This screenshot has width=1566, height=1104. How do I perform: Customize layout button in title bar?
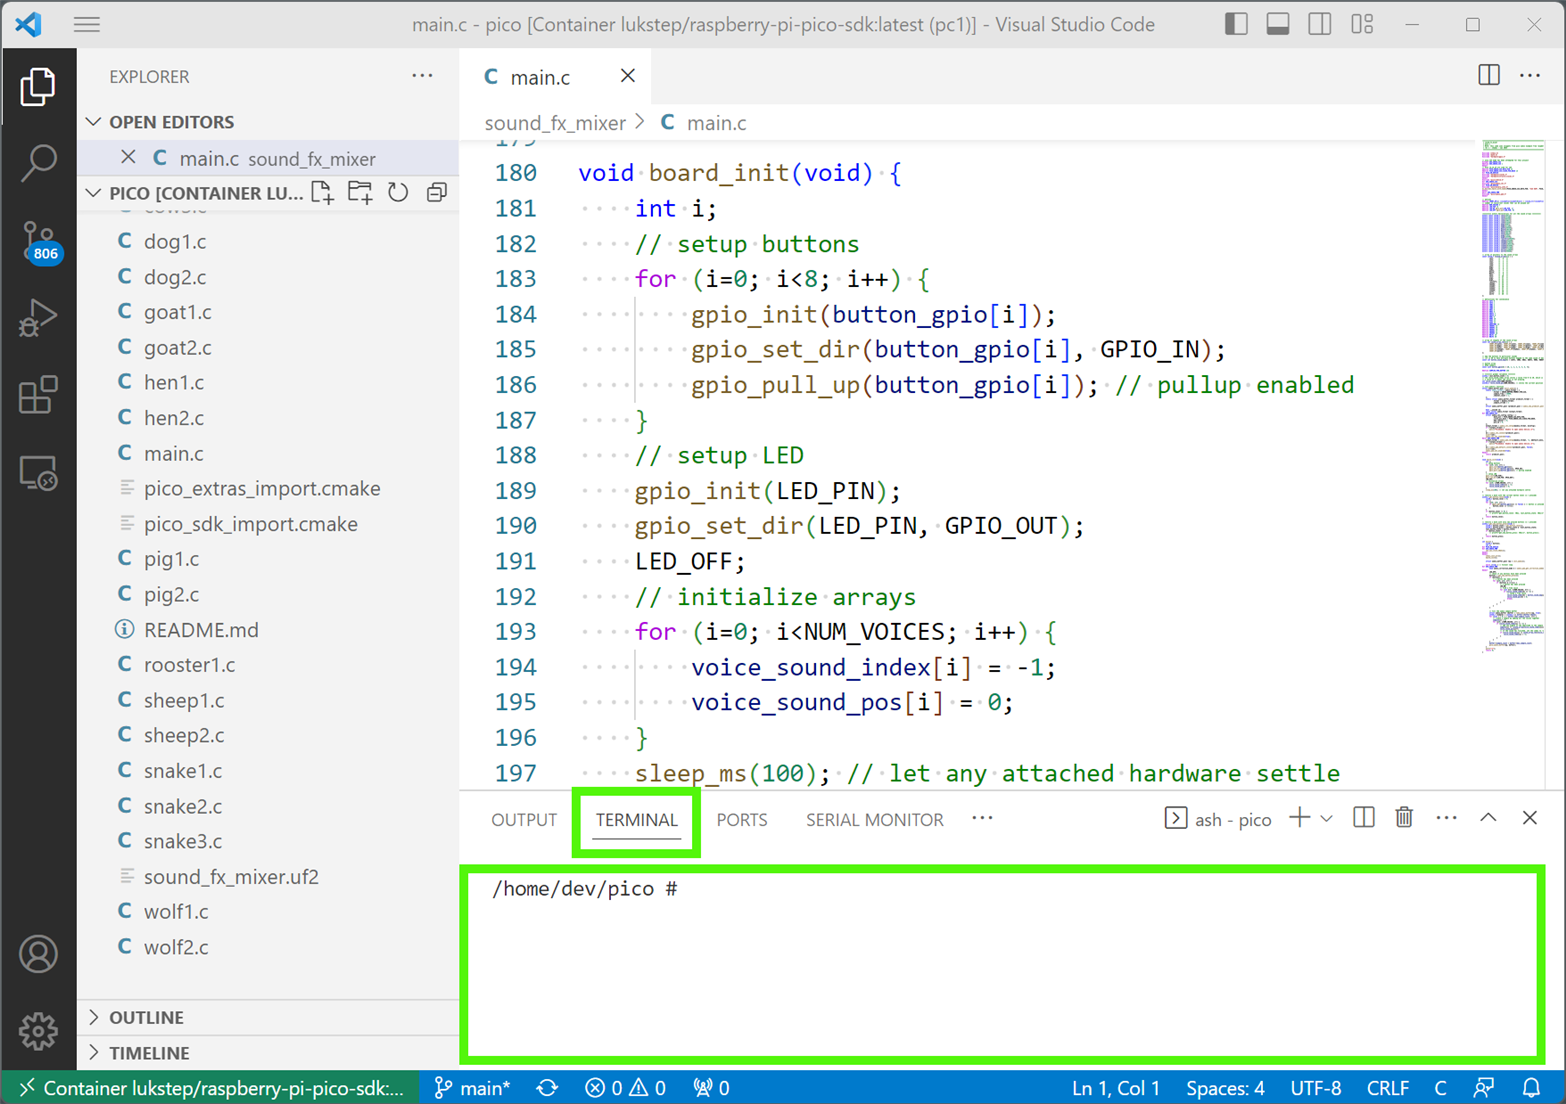pyautogui.click(x=1362, y=24)
